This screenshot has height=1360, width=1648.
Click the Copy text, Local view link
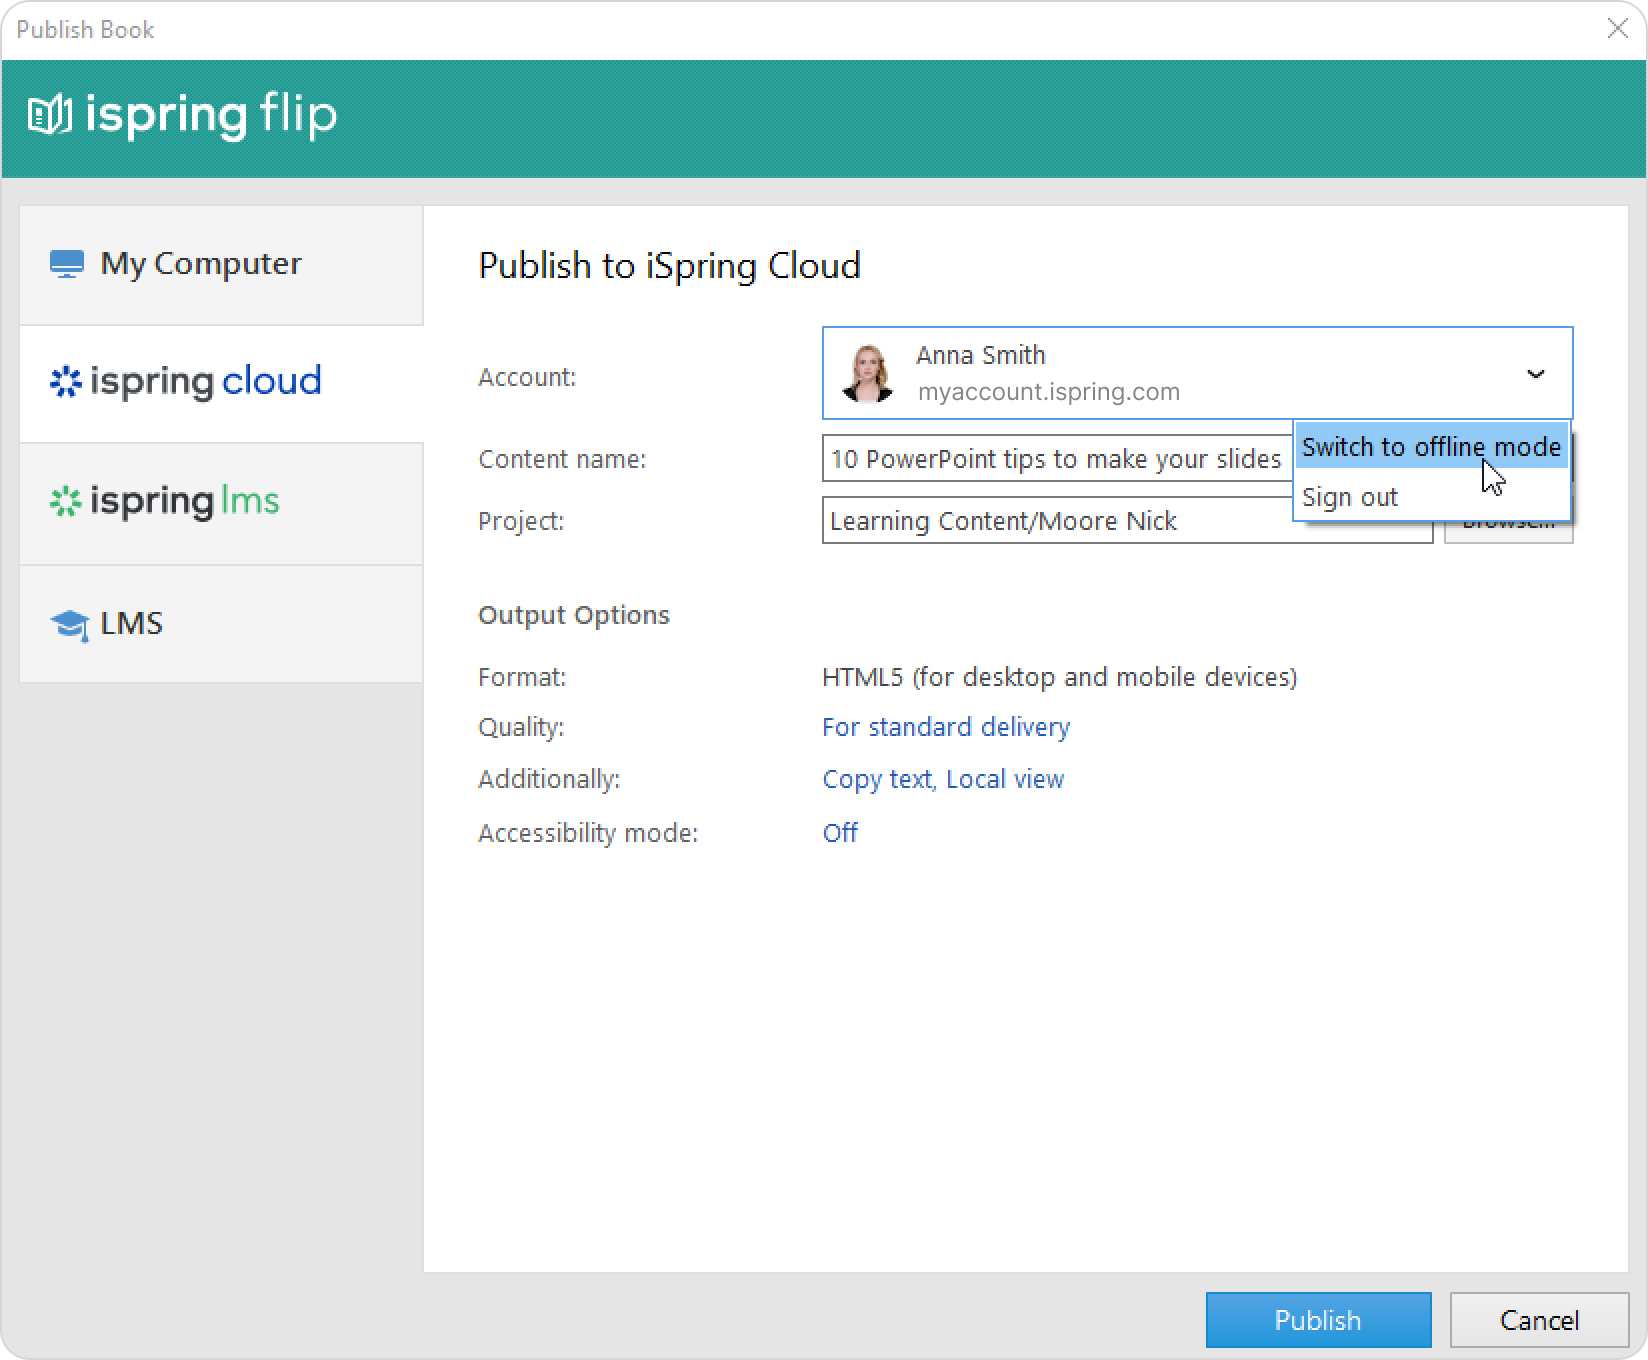point(942,779)
